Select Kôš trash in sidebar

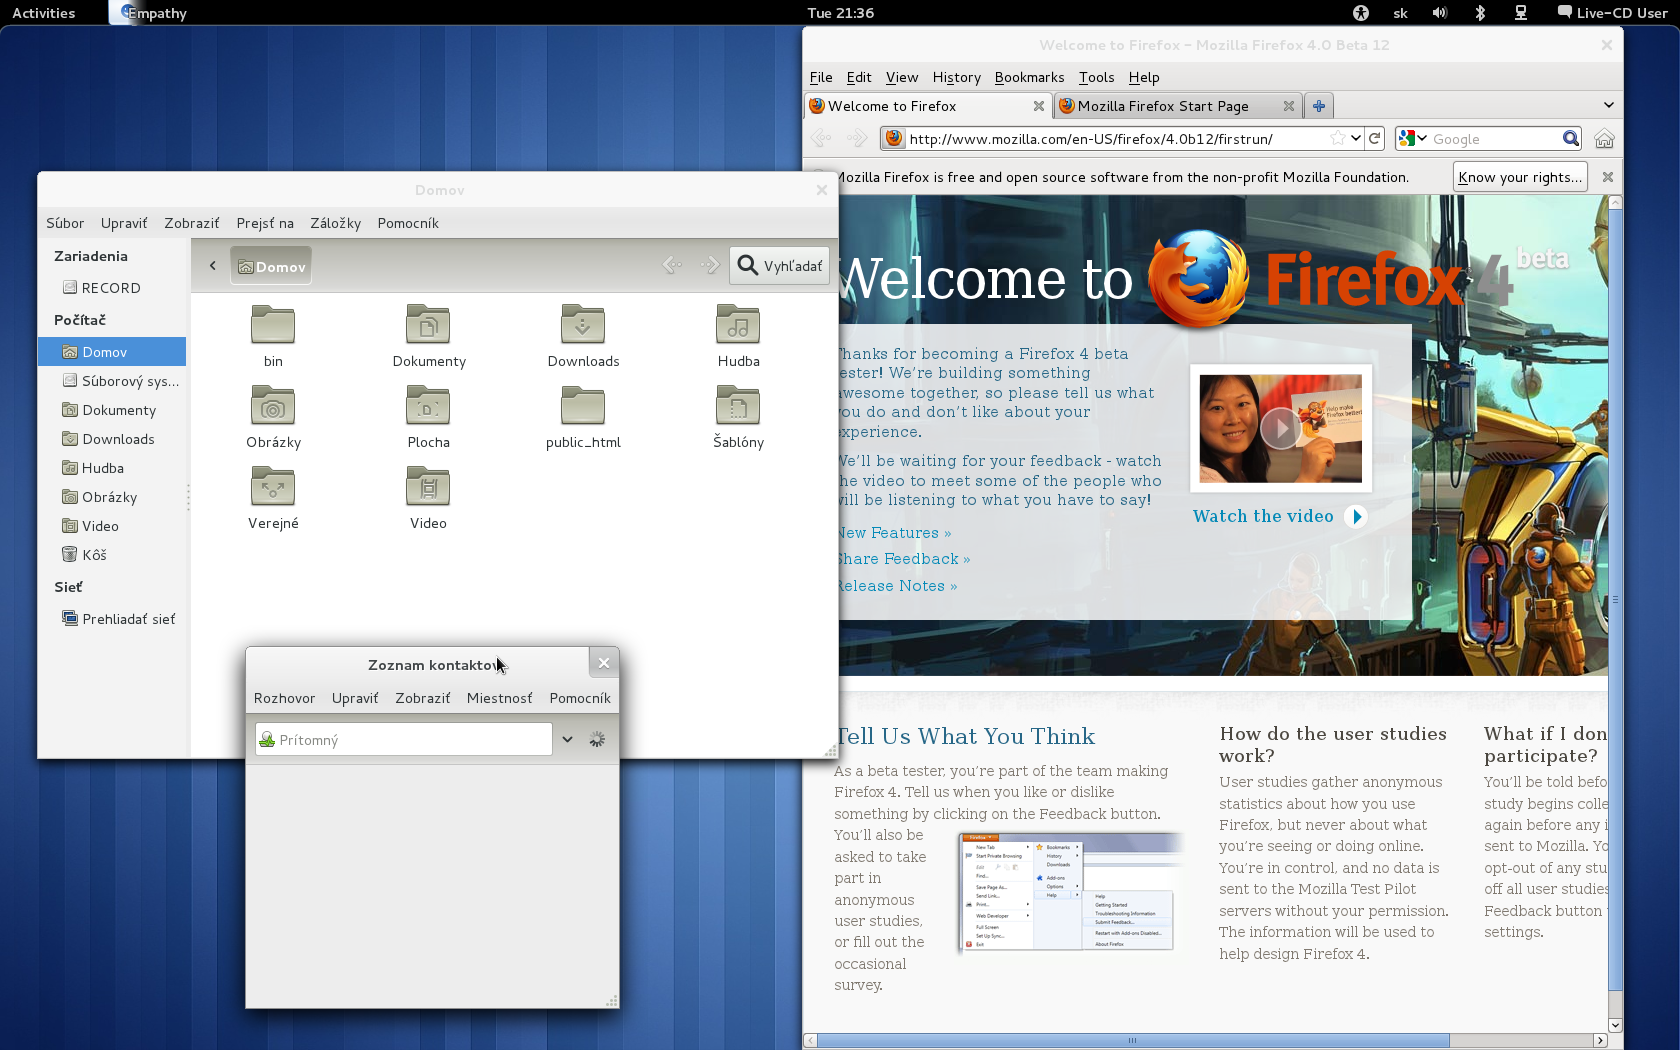[112, 555]
